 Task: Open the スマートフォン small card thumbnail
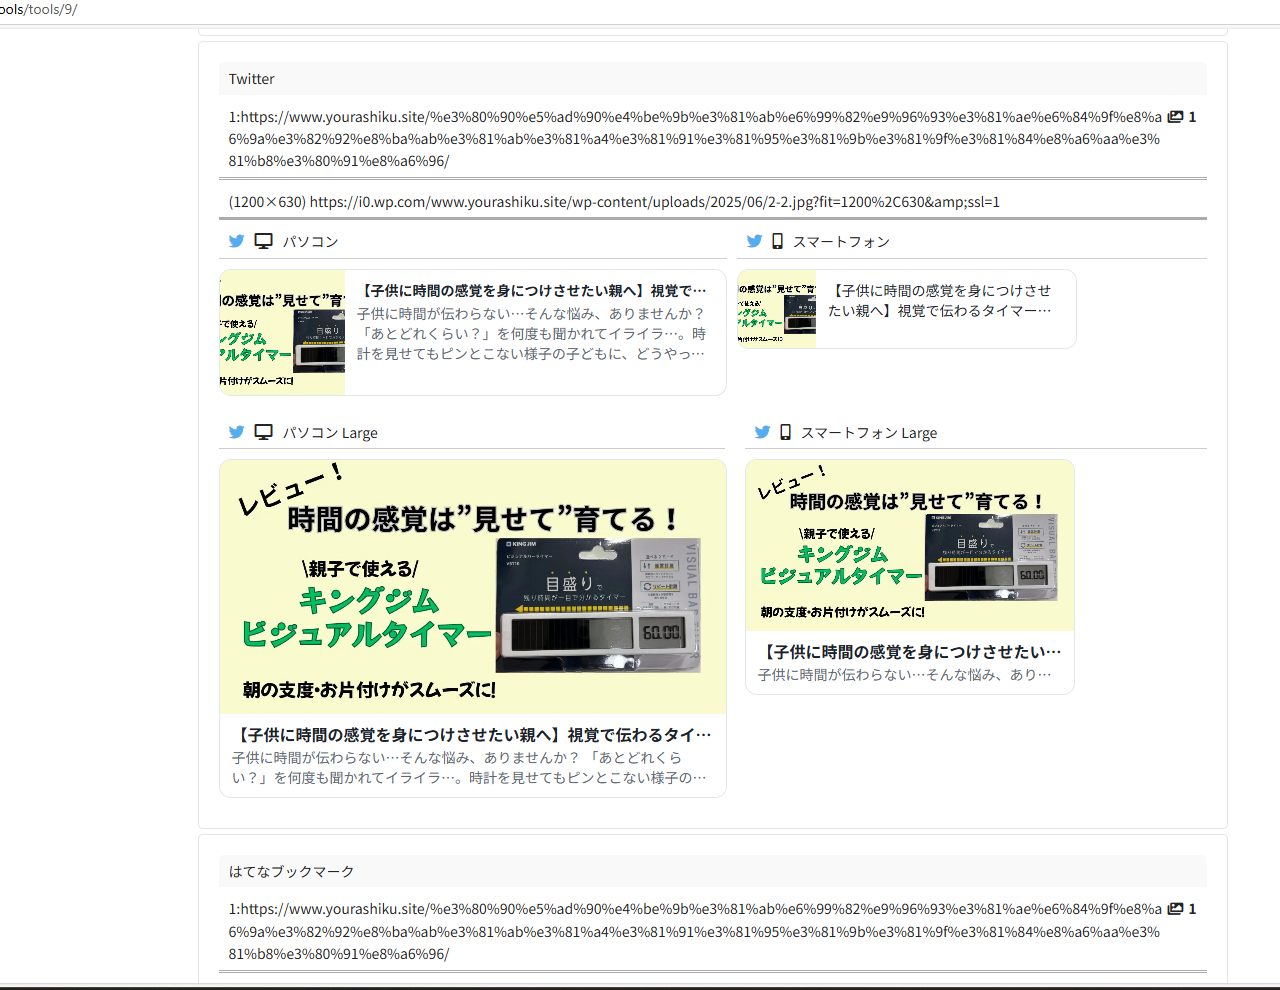[777, 309]
